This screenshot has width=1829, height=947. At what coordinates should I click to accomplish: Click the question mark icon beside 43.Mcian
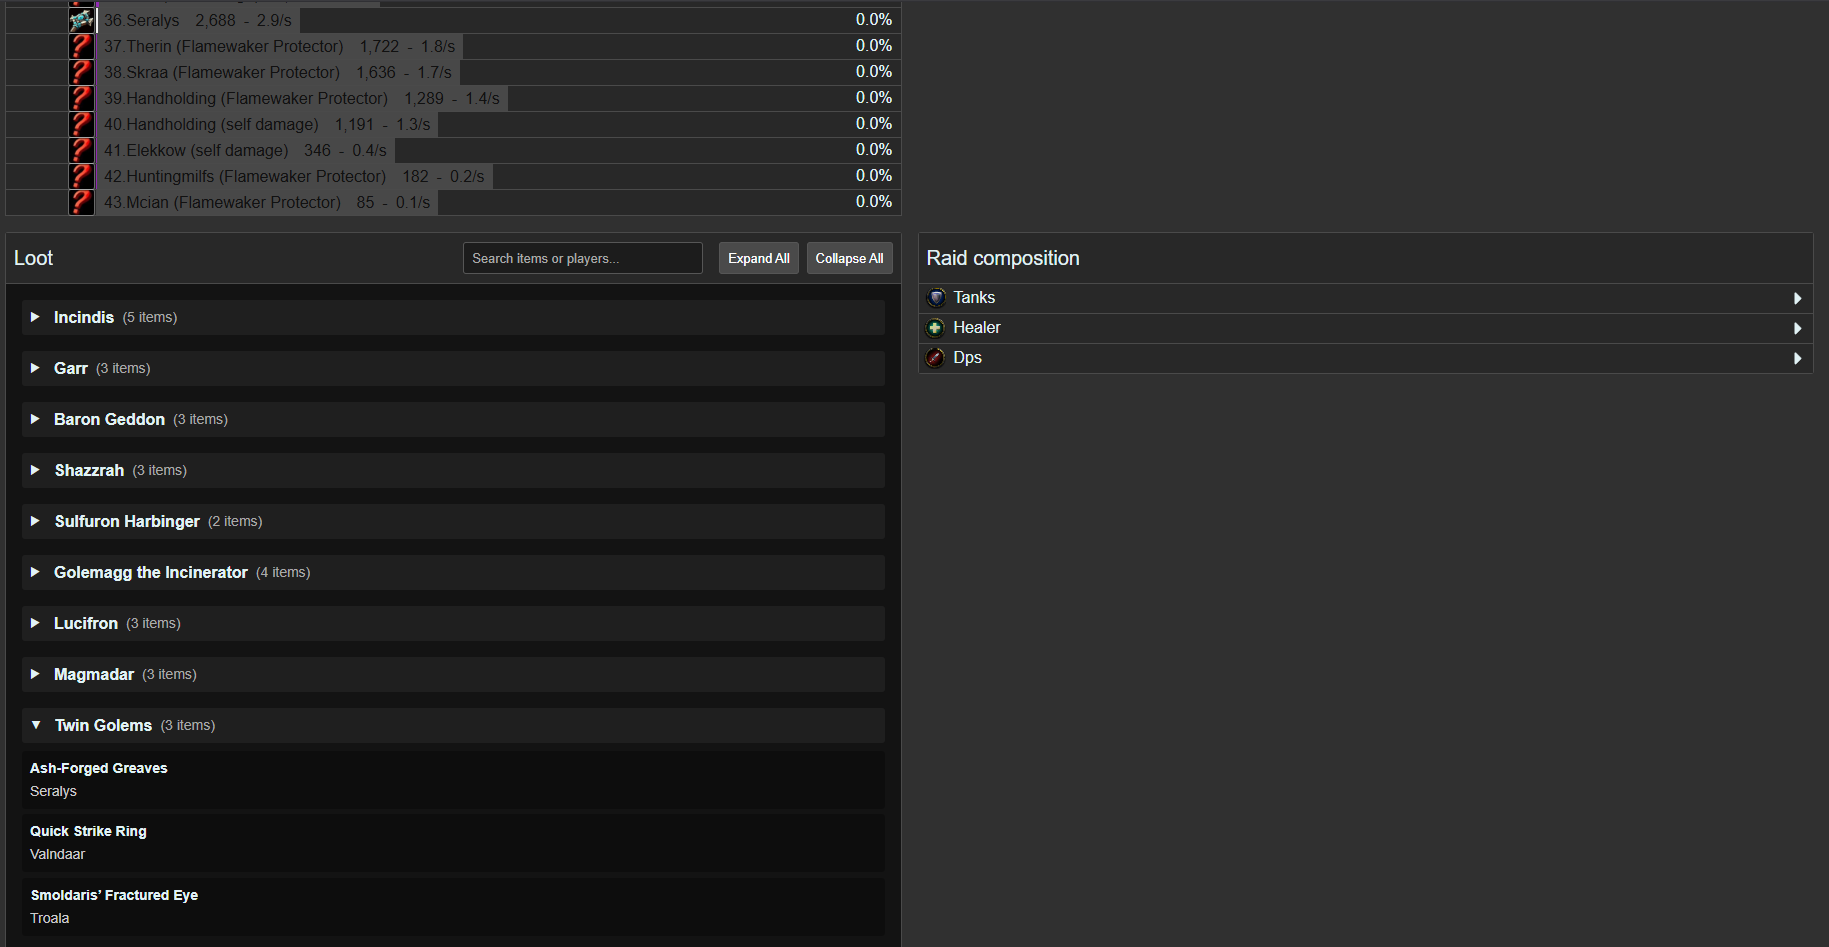click(x=82, y=202)
